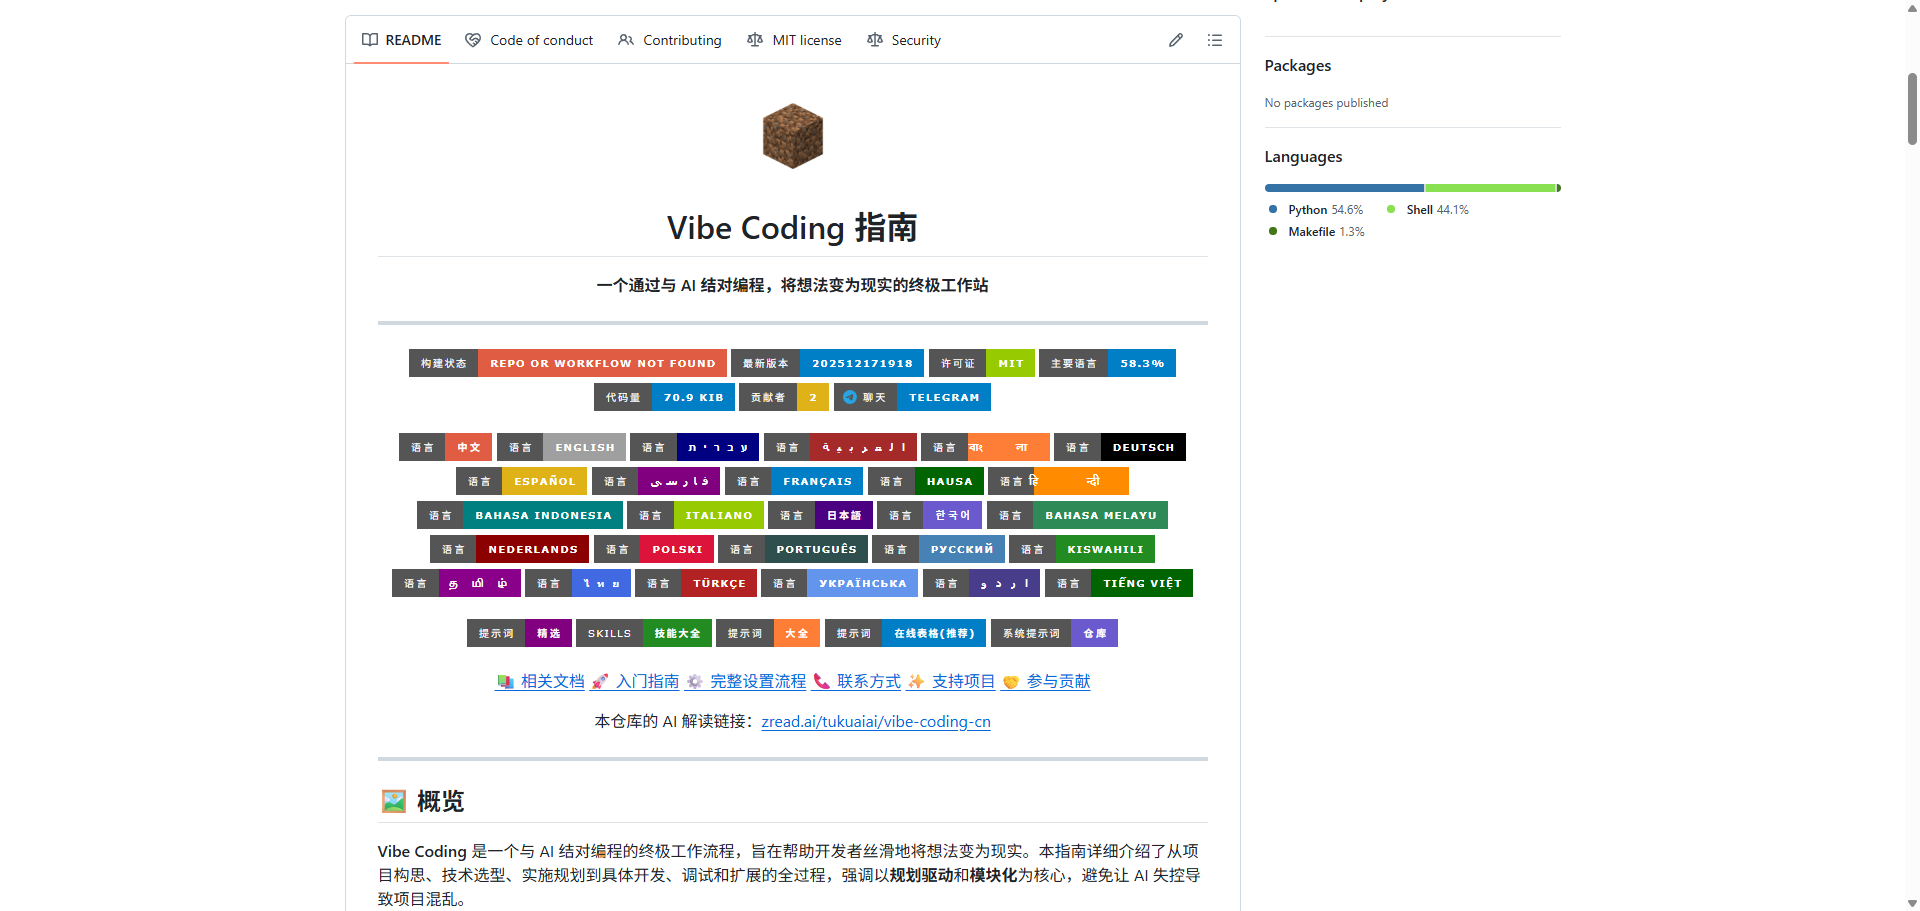Open the 提示词 精选 badge
This screenshot has height=911, width=1920.
(519, 633)
